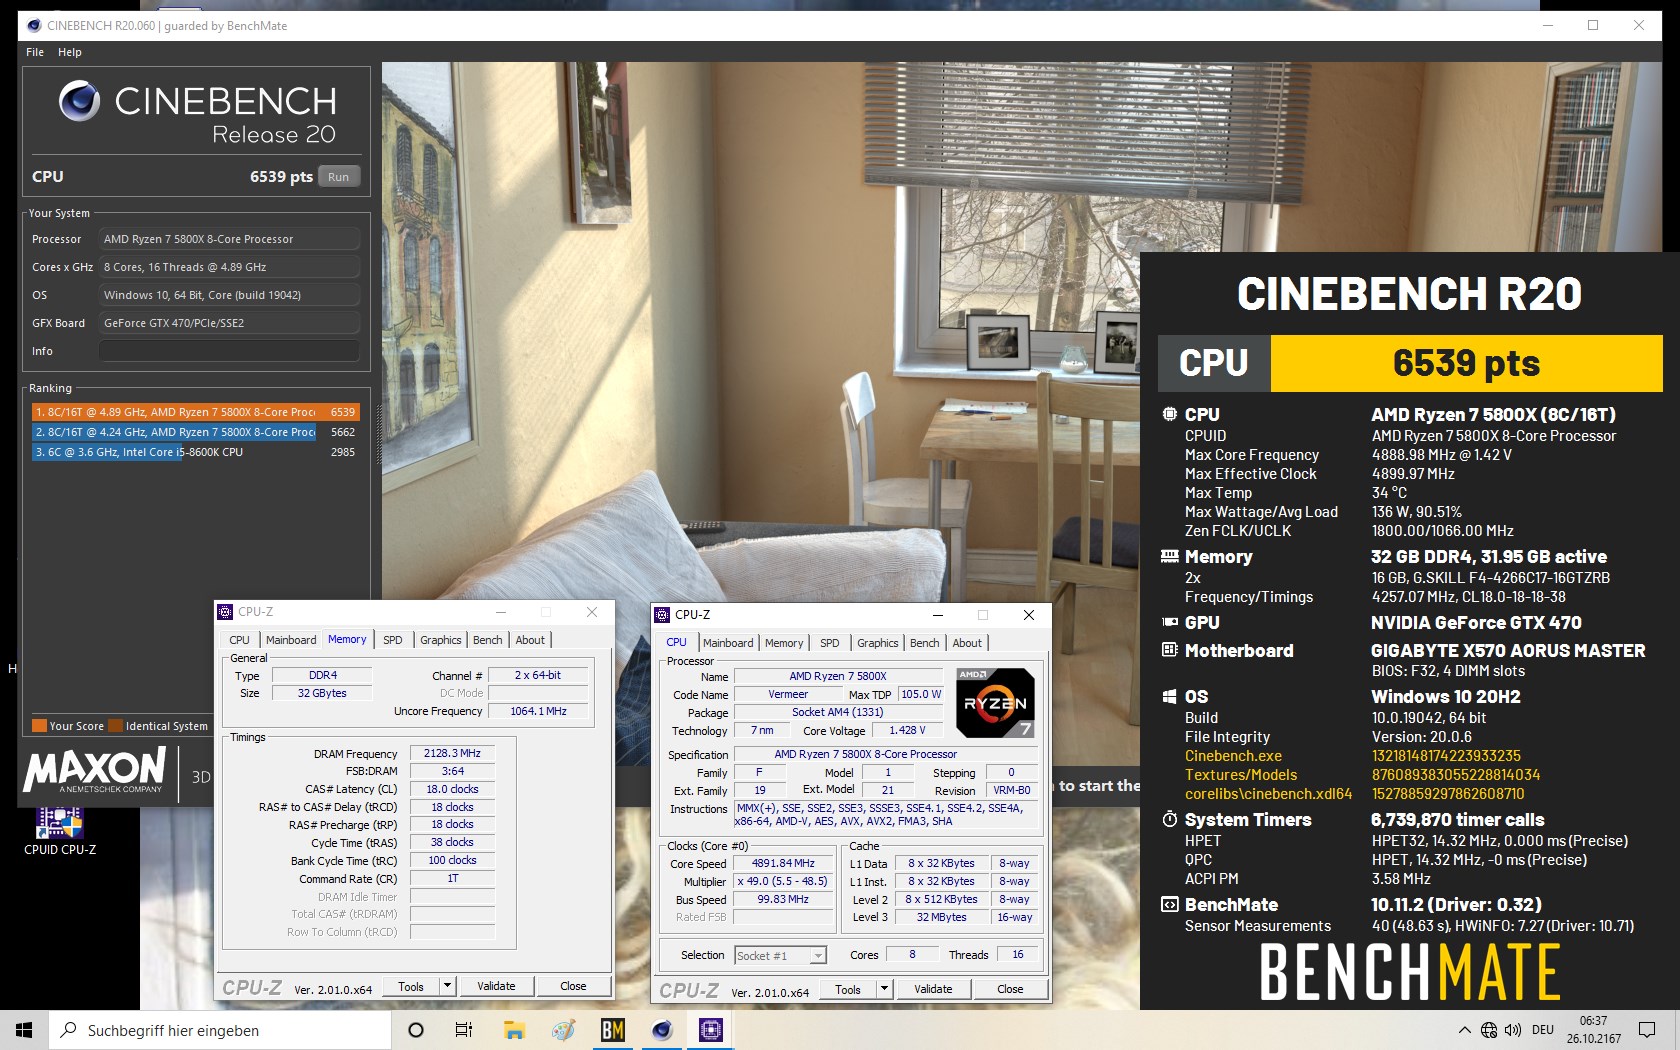Open Bench tab in front CPU-Z window
The height and width of the screenshot is (1050, 1680).
click(x=925, y=643)
